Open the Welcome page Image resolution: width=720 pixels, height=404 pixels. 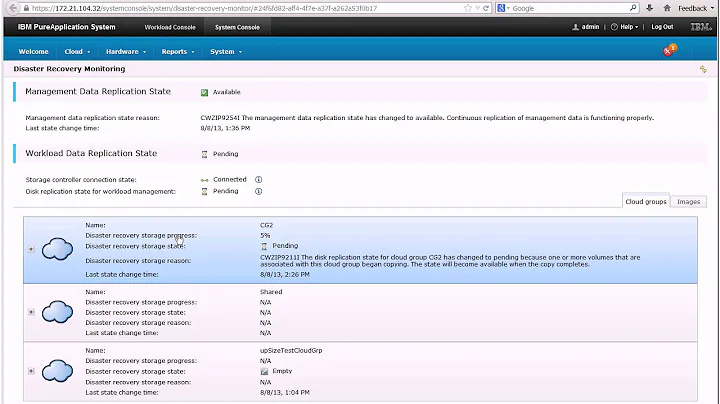coord(34,51)
